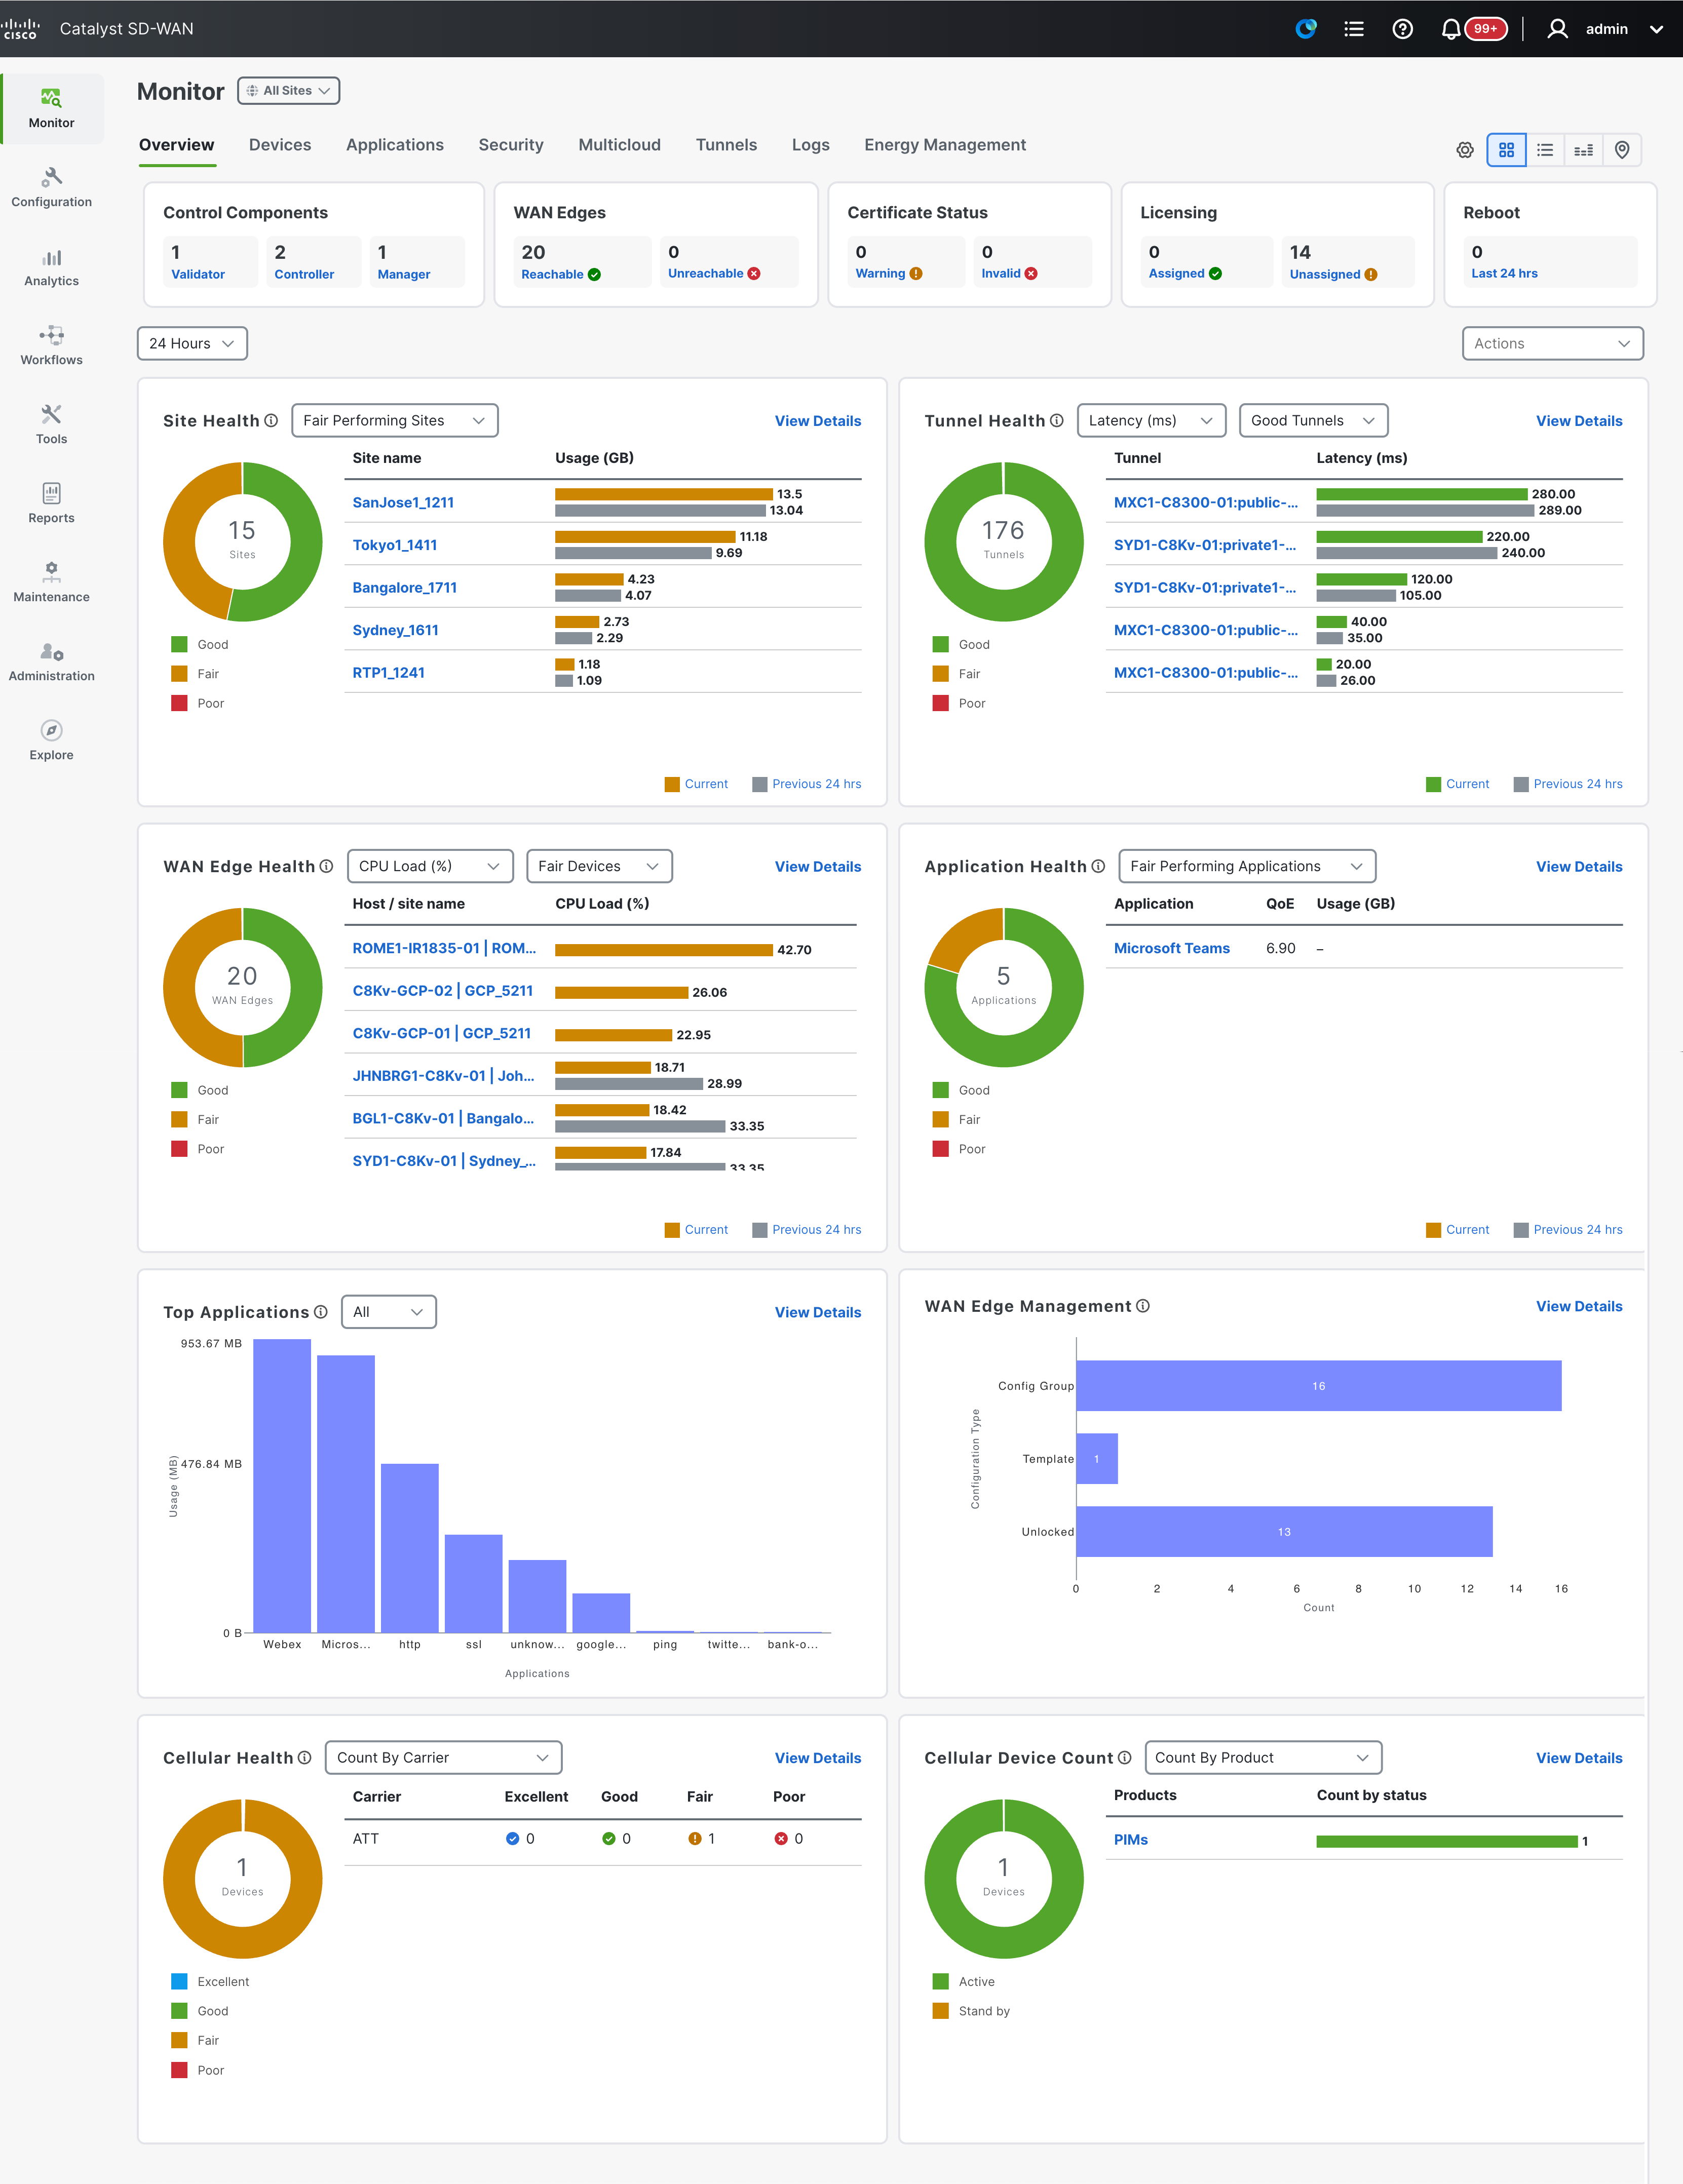Expand the admin account chevron
The height and width of the screenshot is (2184, 1683).
(x=1656, y=29)
